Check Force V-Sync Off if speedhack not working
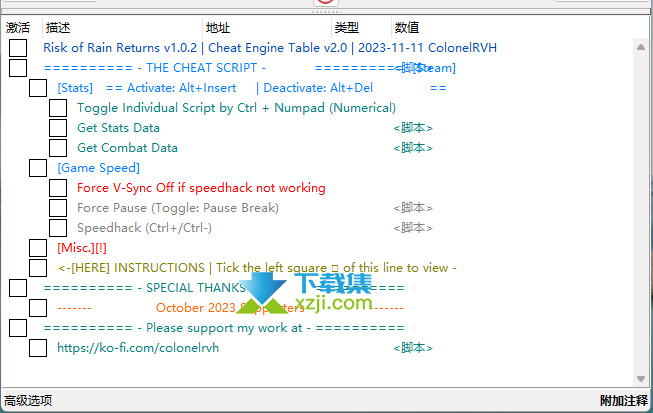 tap(58, 188)
